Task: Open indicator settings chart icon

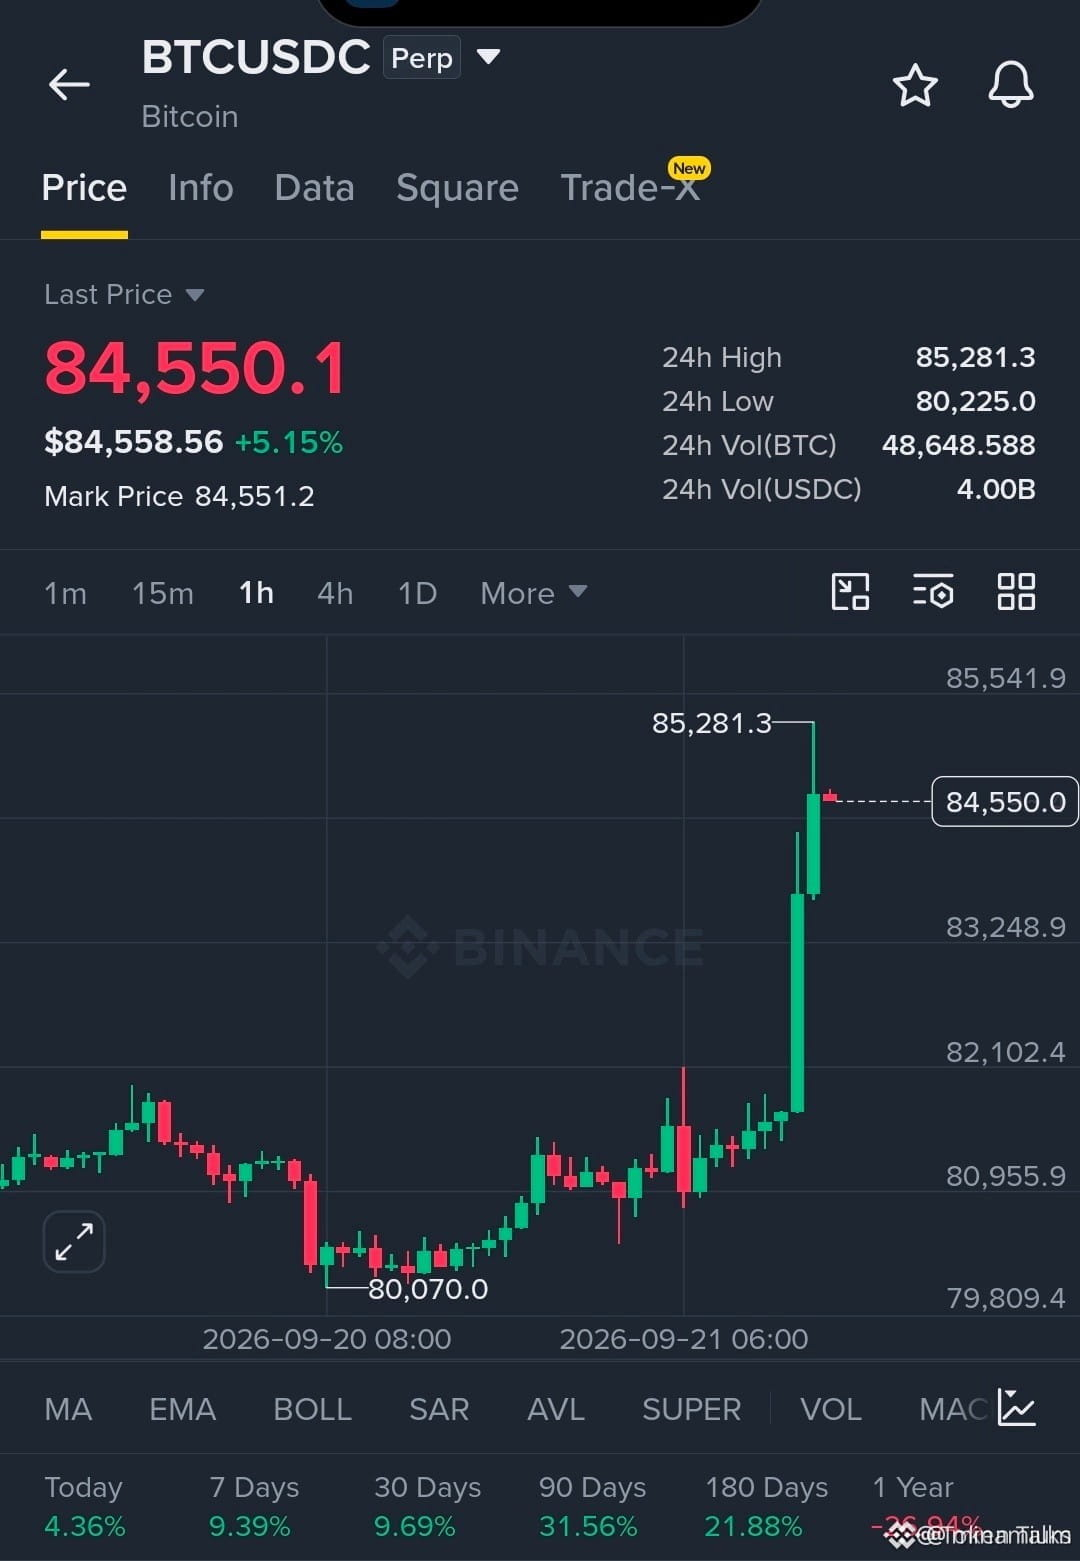Action: (x=1017, y=1408)
